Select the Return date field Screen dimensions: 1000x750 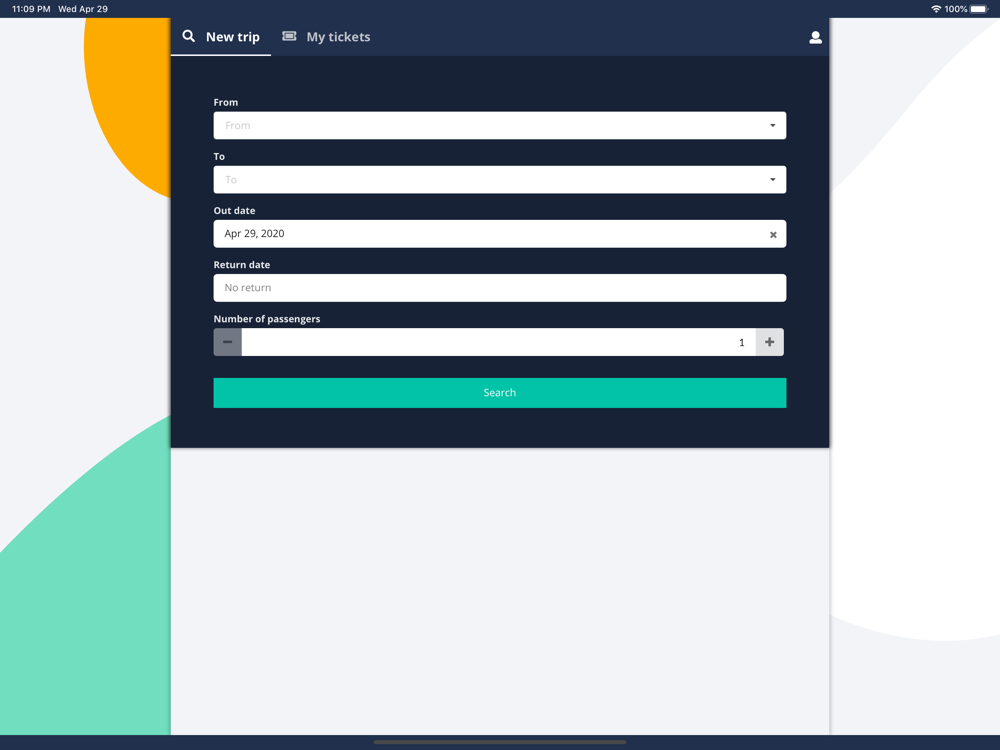499,288
